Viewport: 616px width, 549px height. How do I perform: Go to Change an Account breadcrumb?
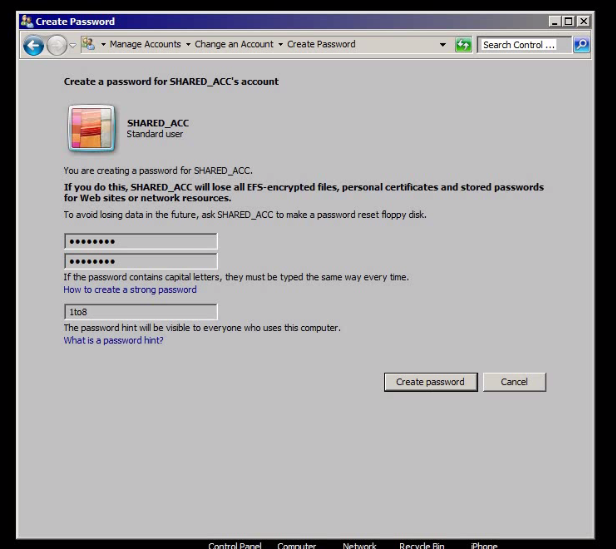coord(234,45)
